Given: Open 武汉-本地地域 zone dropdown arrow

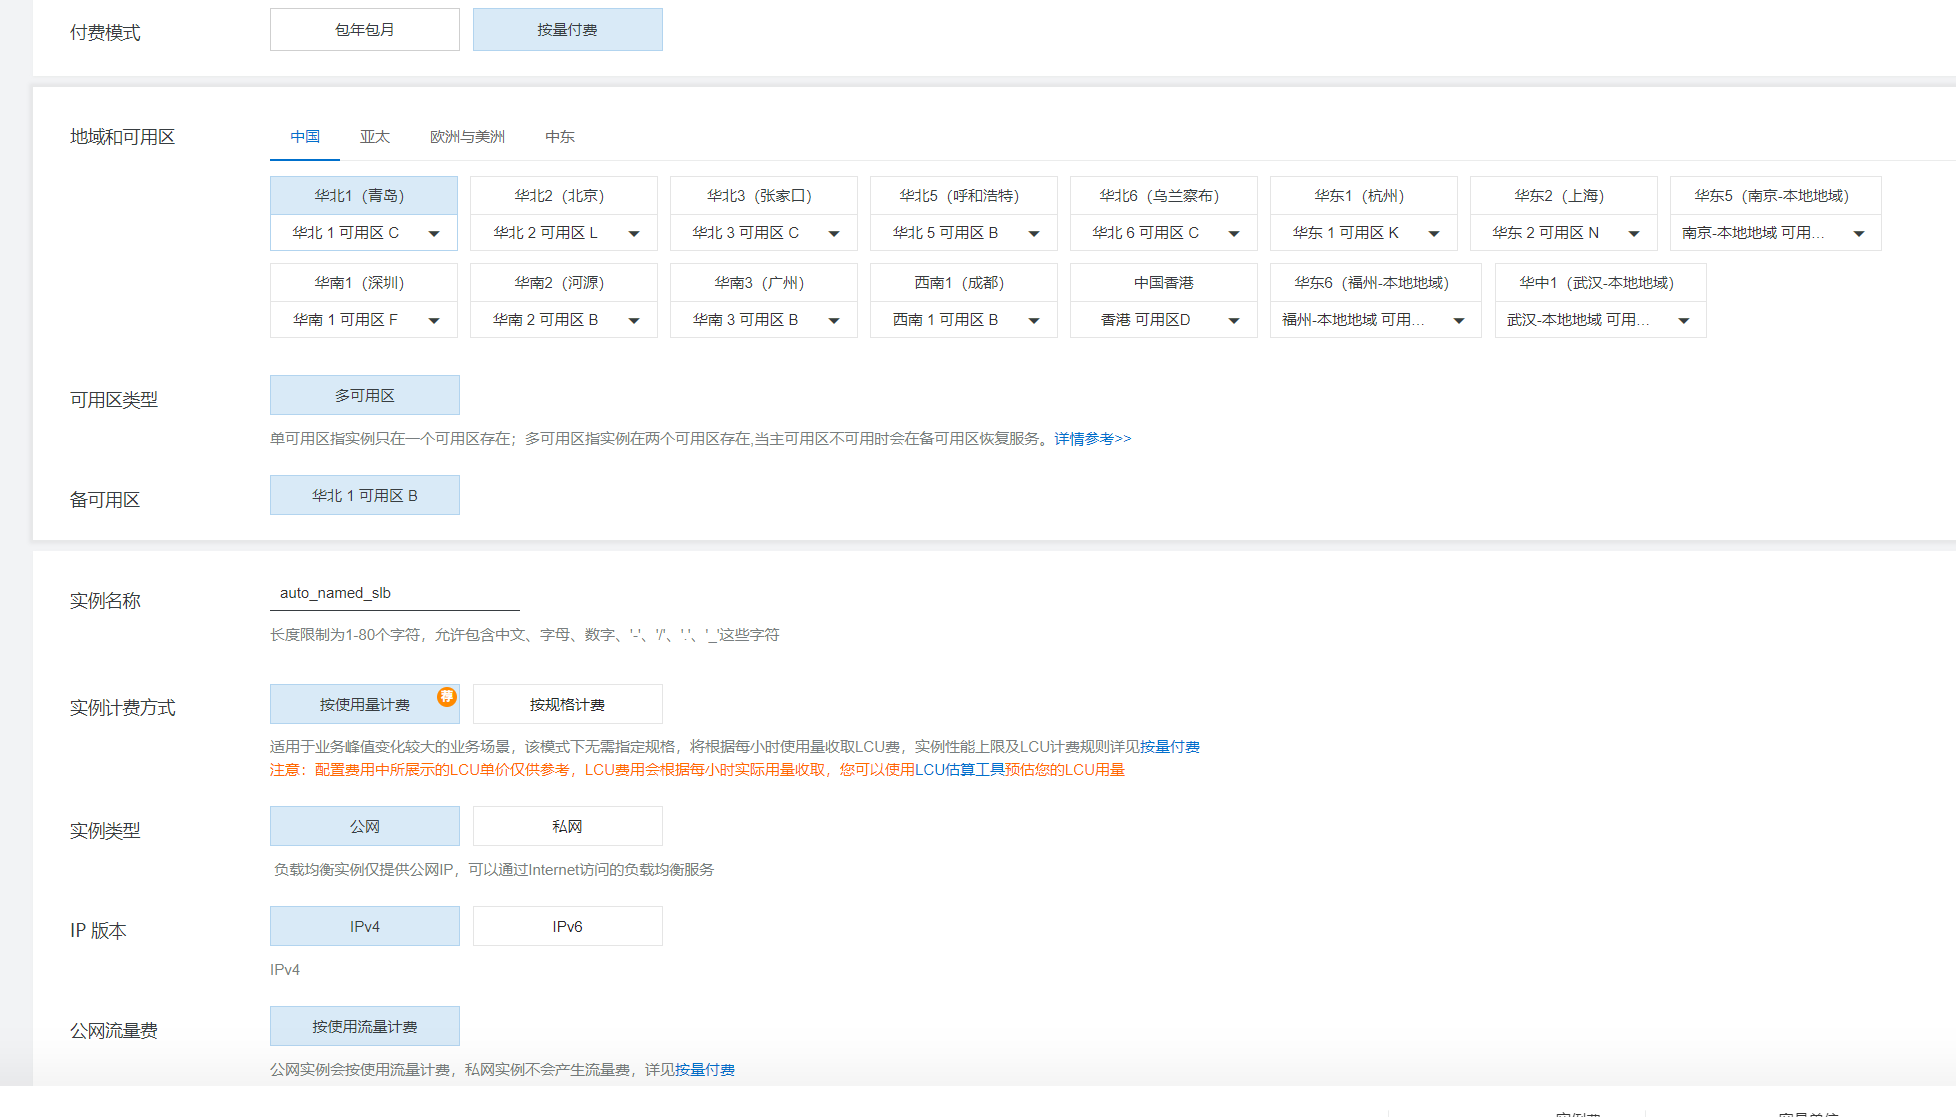Looking at the screenshot, I should 1684,320.
